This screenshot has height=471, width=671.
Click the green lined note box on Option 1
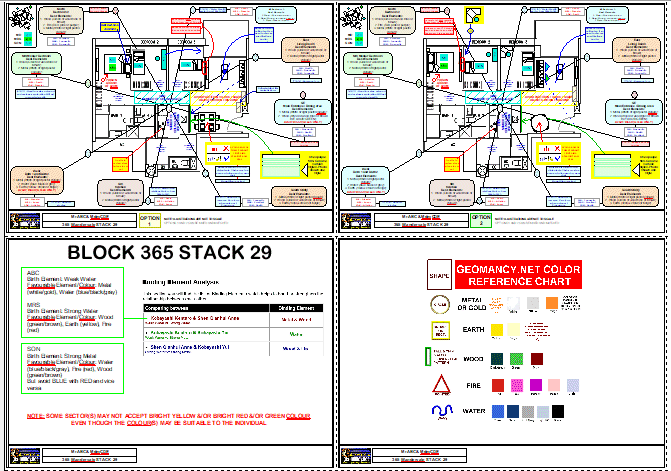[283, 166]
